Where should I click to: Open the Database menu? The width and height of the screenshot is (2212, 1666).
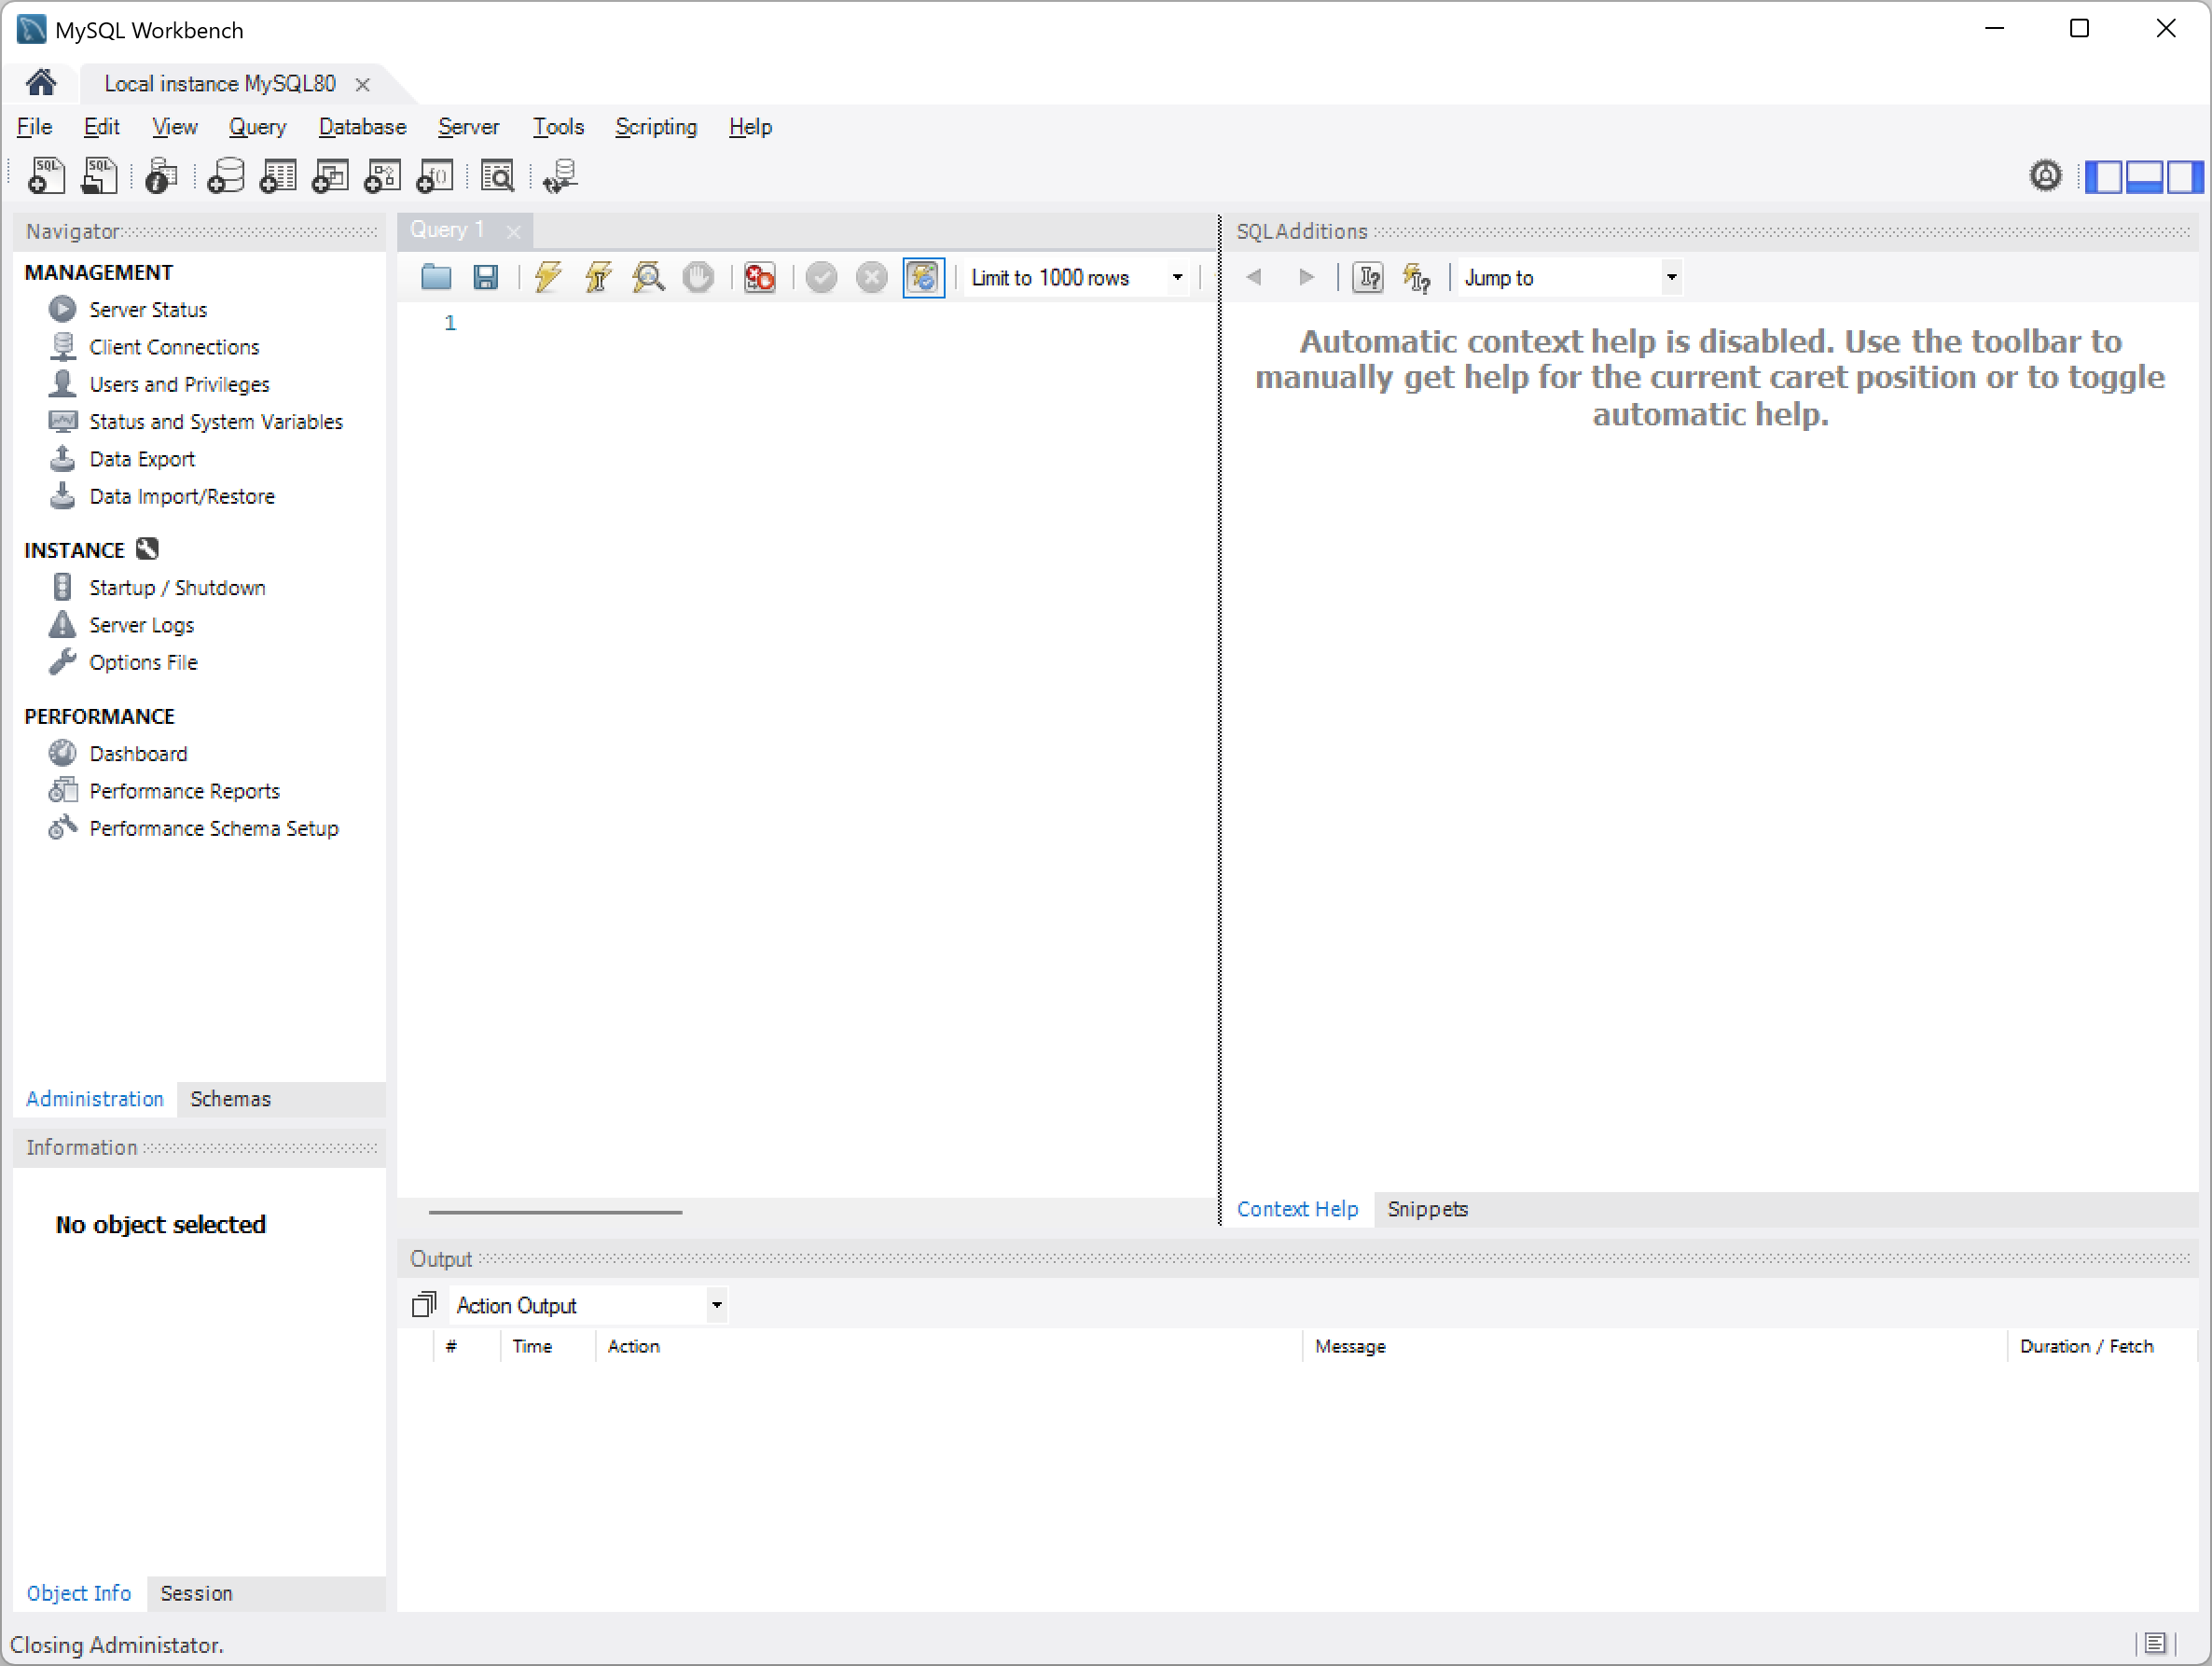coord(362,127)
